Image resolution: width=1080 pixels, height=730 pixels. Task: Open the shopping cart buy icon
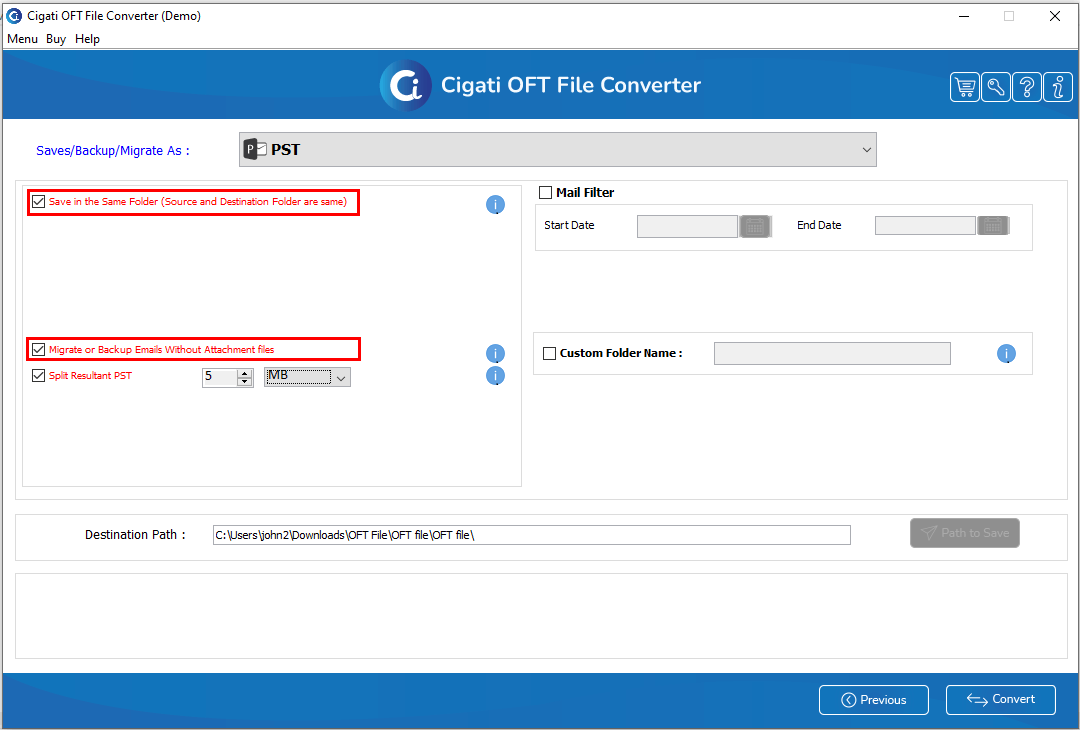965,87
